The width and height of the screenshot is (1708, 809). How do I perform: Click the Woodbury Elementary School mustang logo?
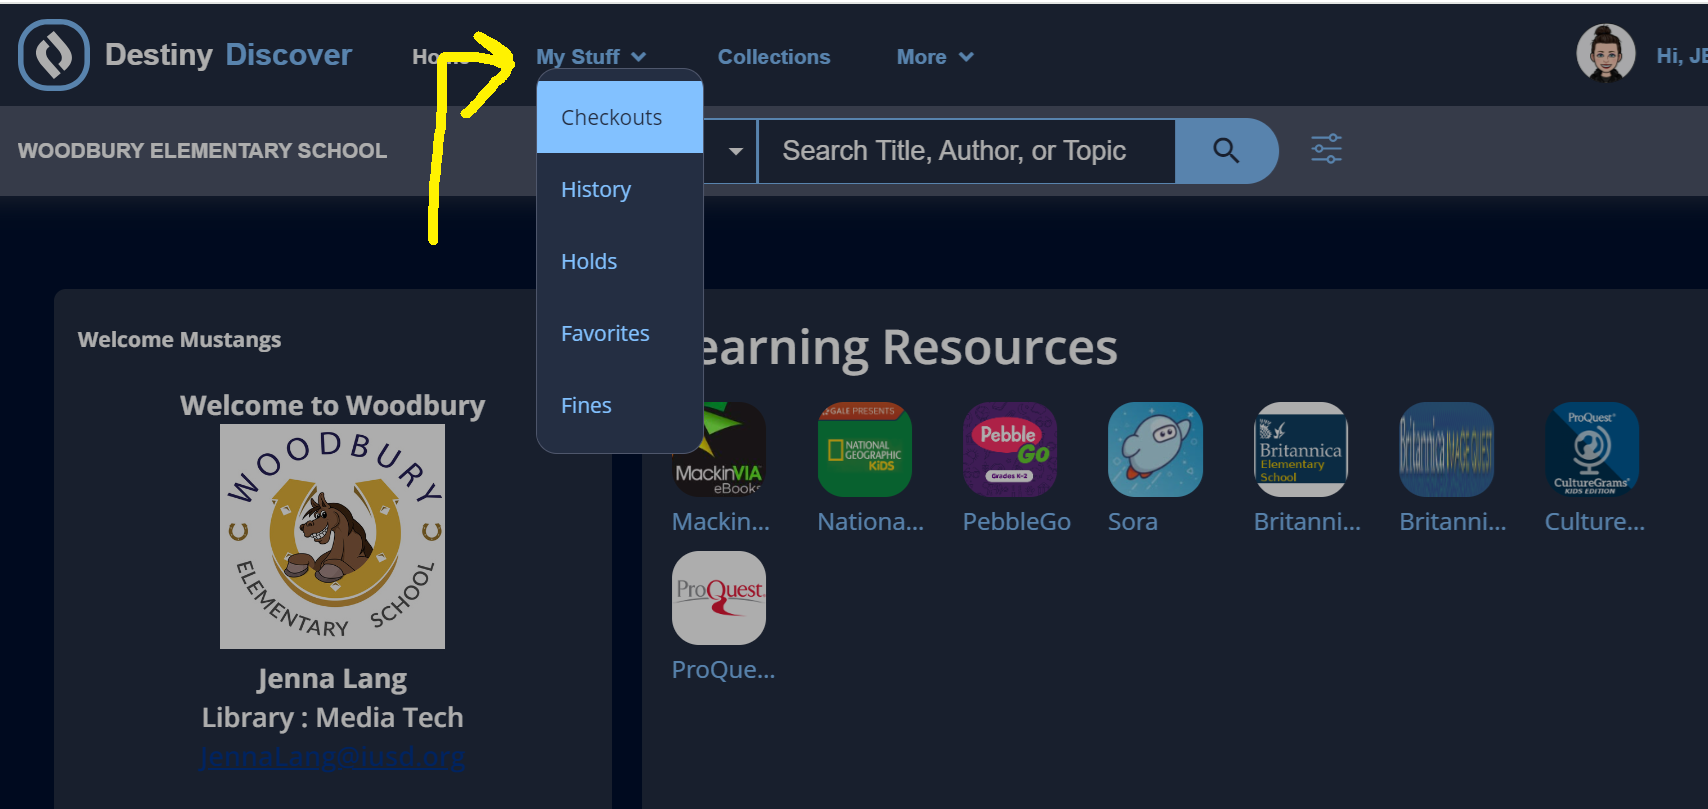[x=332, y=536]
